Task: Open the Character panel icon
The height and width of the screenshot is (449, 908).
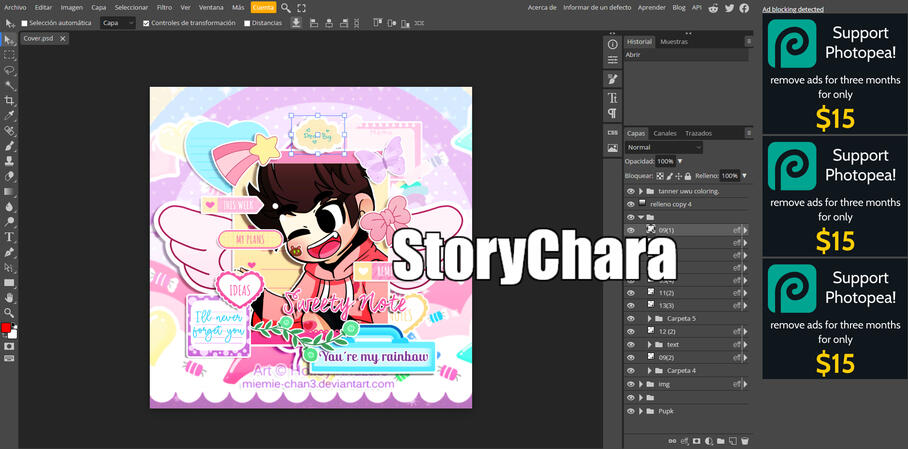Action: pos(612,98)
